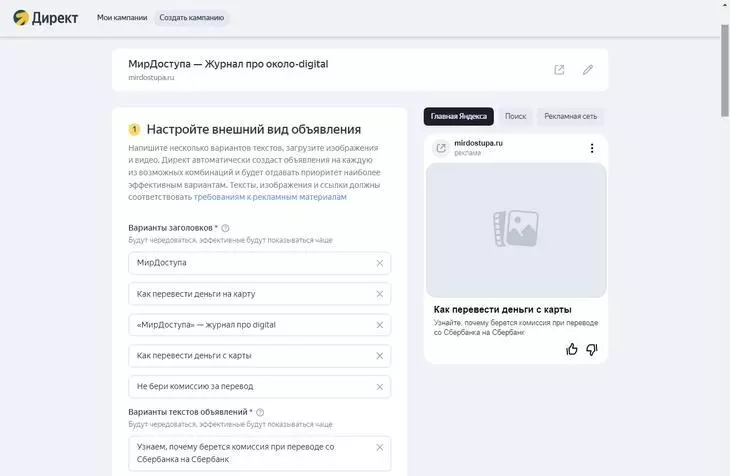Open three-dot menu in ad preview
This screenshot has width=730, height=476.
591,148
